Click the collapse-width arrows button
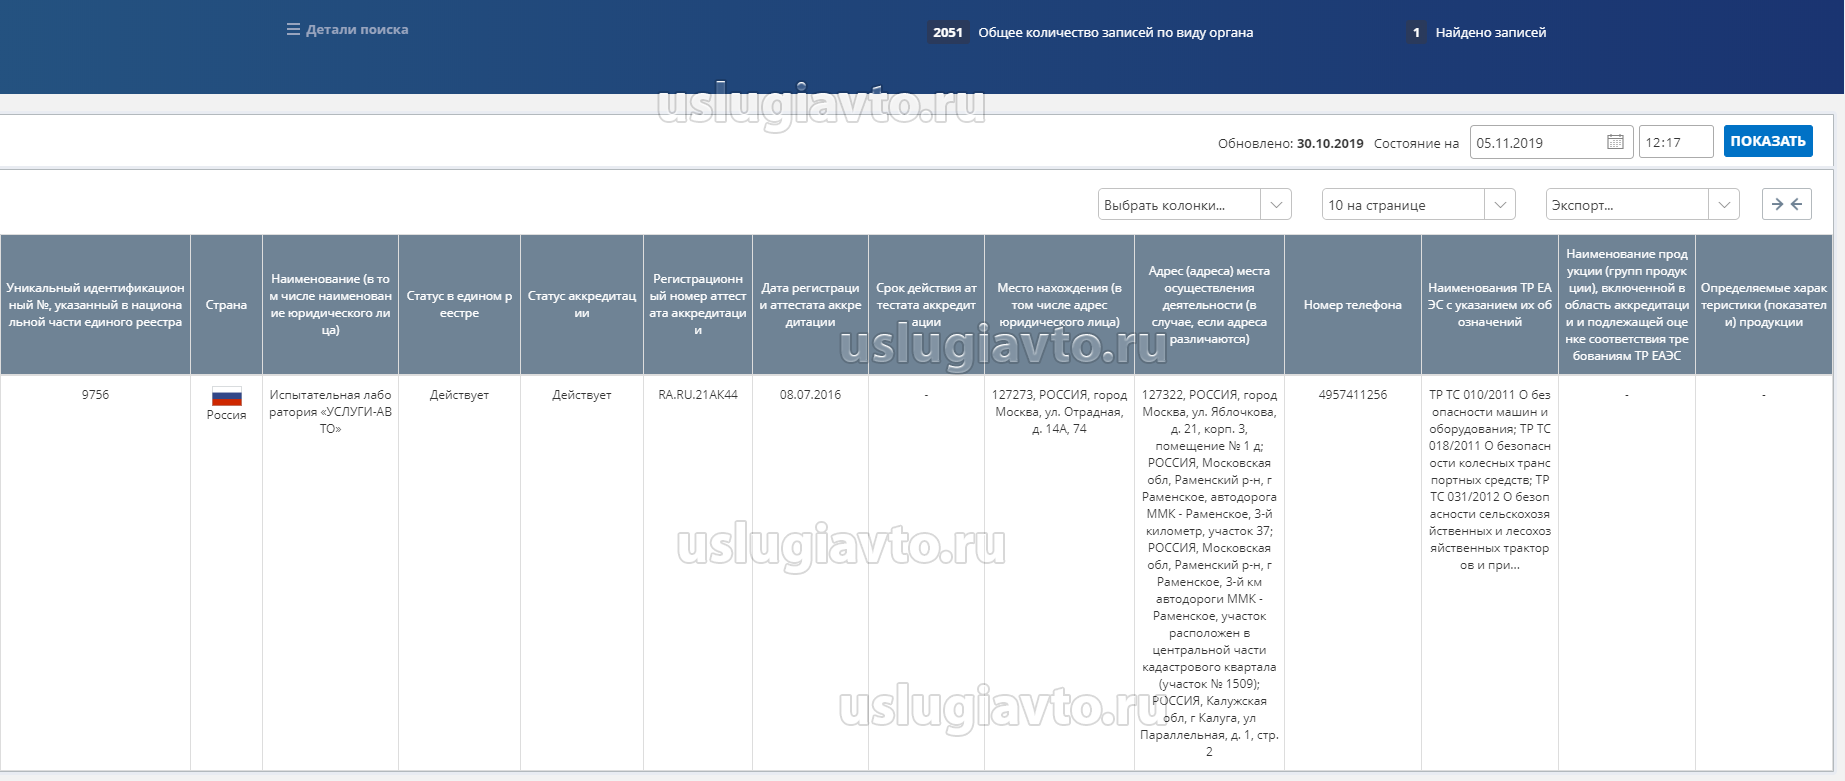The height and width of the screenshot is (781, 1845). (x=1786, y=204)
